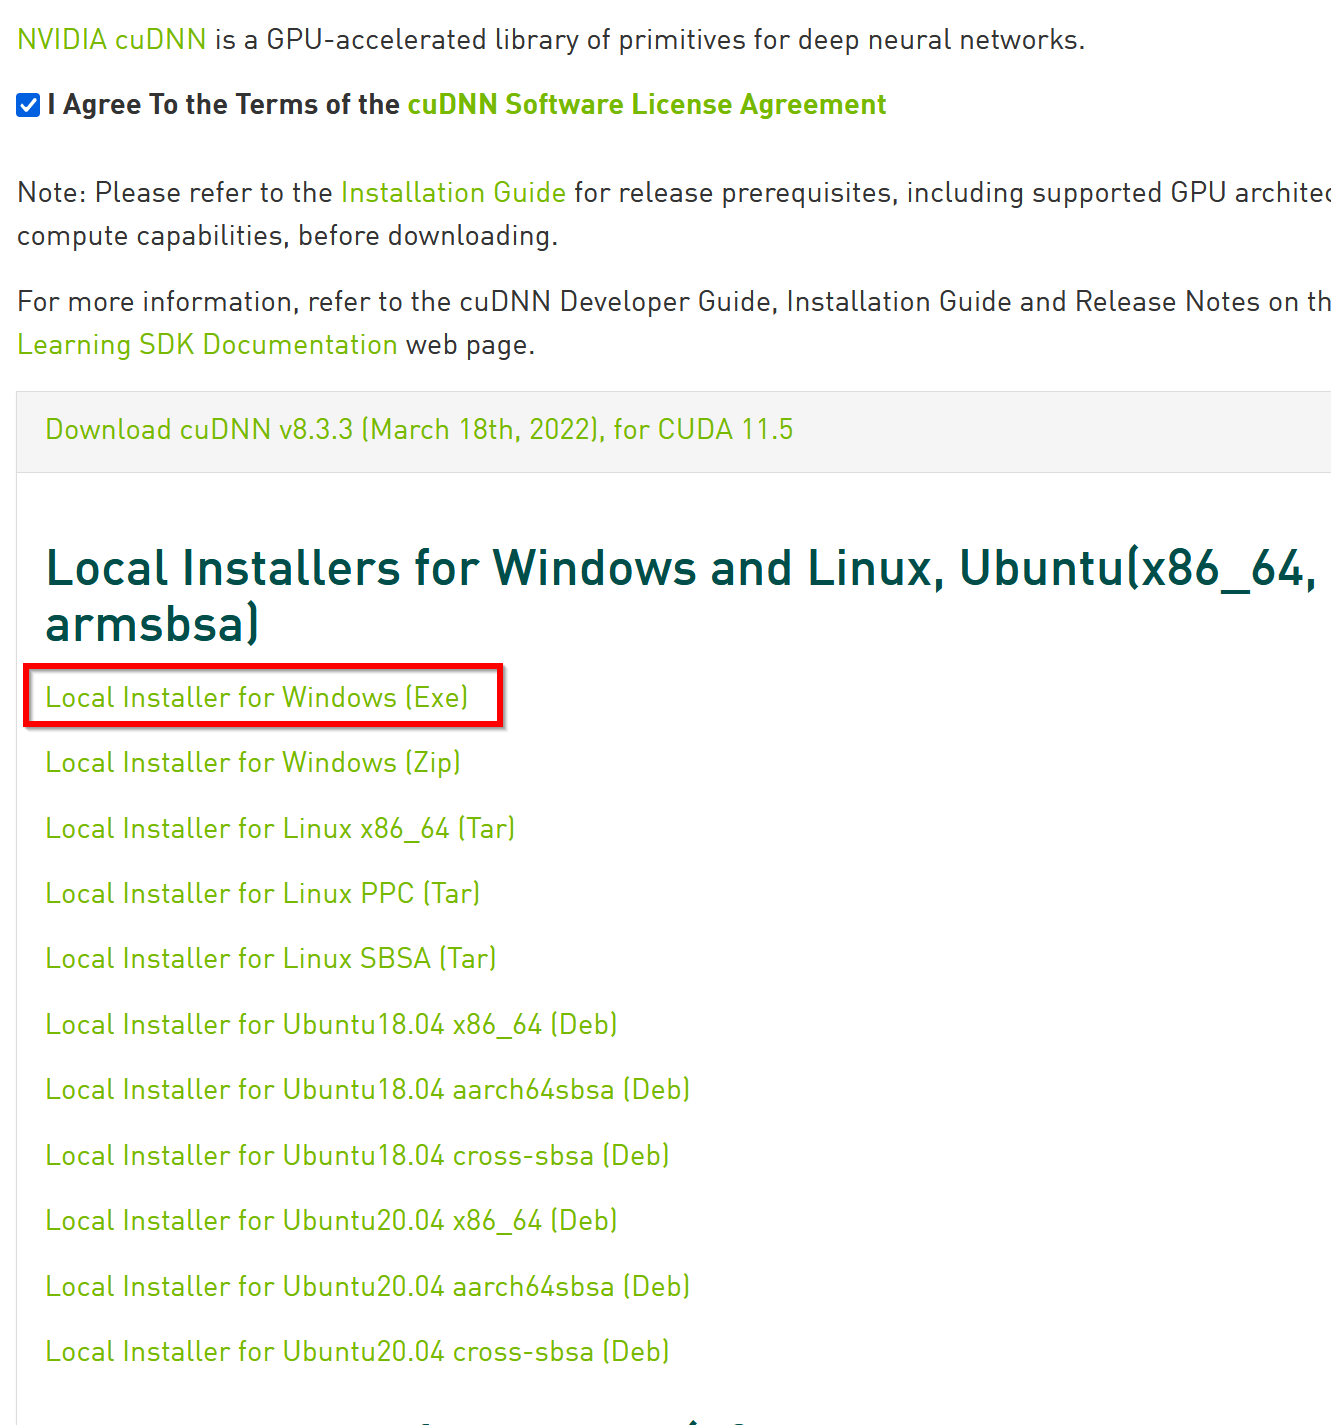The height and width of the screenshot is (1425, 1331).
Task: Download Ubuntu18.04 aarch64sbsa (Deb) installer
Action: pyautogui.click(x=368, y=1090)
